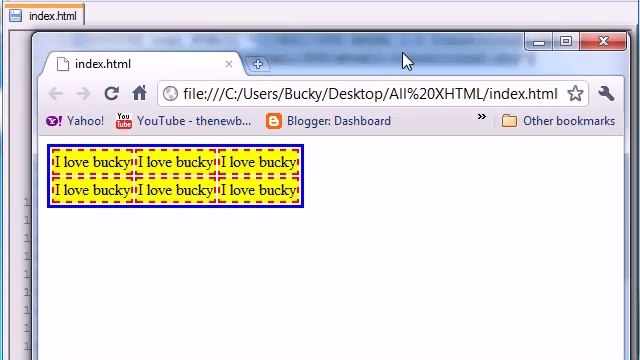Close the browser window with the red X
The image size is (640, 360).
click(x=603, y=41)
